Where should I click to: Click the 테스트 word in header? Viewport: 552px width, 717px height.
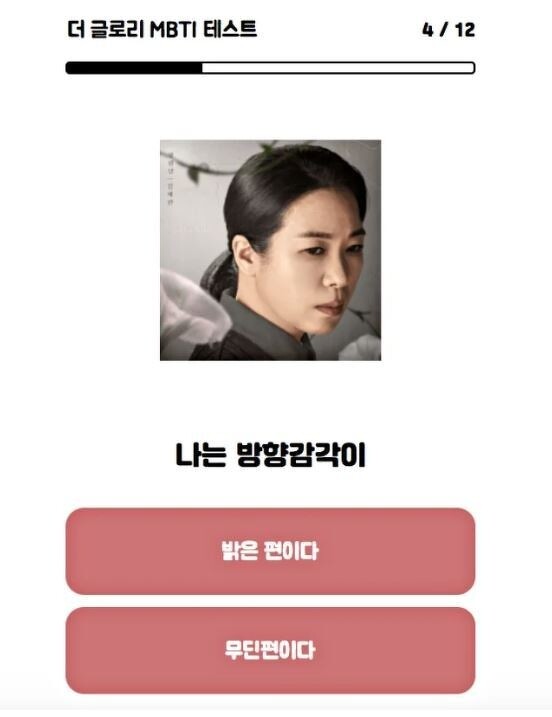pyautogui.click(x=230, y=30)
